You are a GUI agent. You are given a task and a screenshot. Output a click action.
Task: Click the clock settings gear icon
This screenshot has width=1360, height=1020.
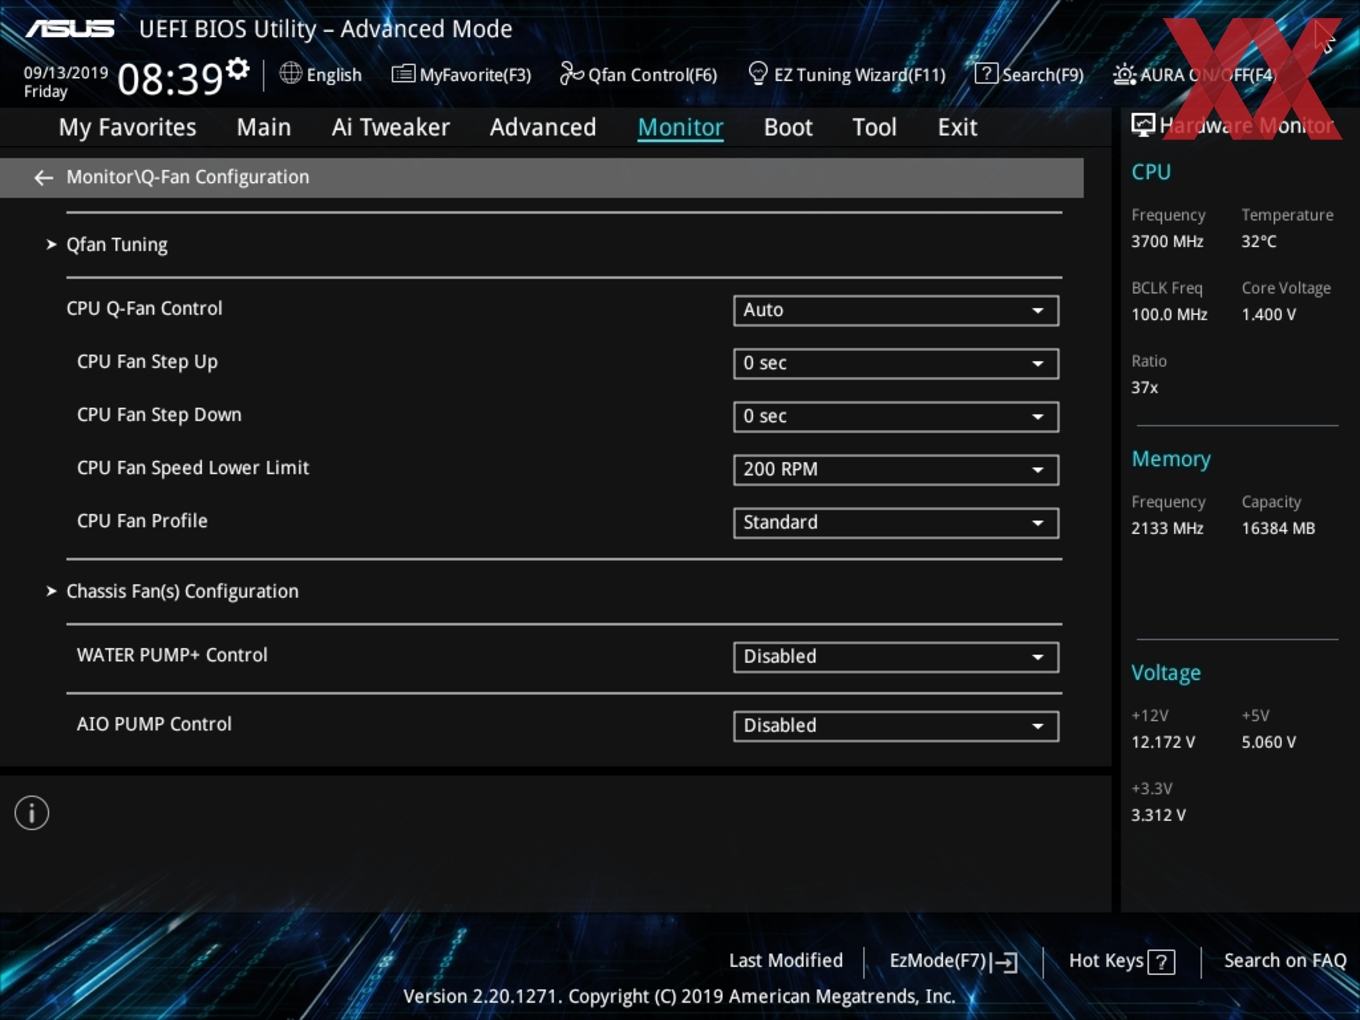237,68
